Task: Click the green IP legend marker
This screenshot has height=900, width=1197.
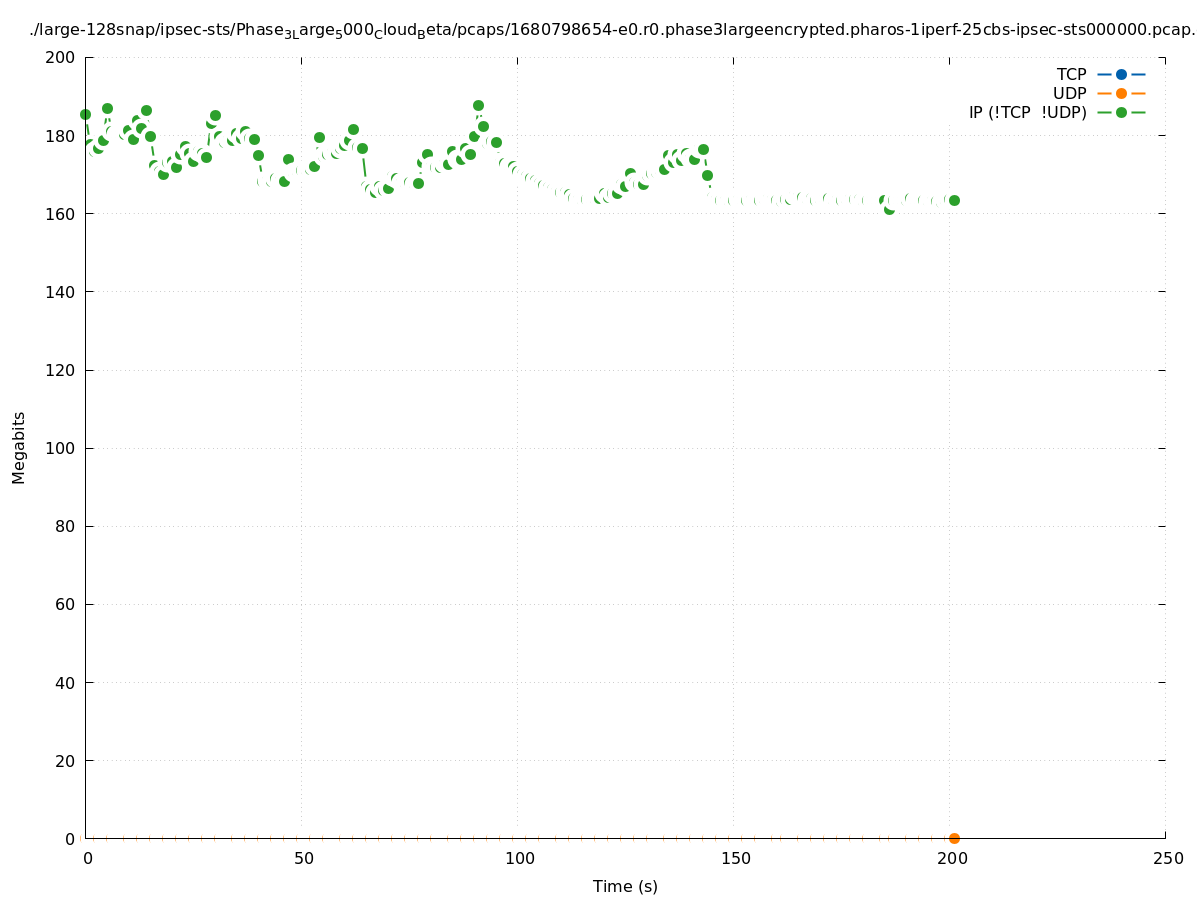Action: click(1121, 112)
